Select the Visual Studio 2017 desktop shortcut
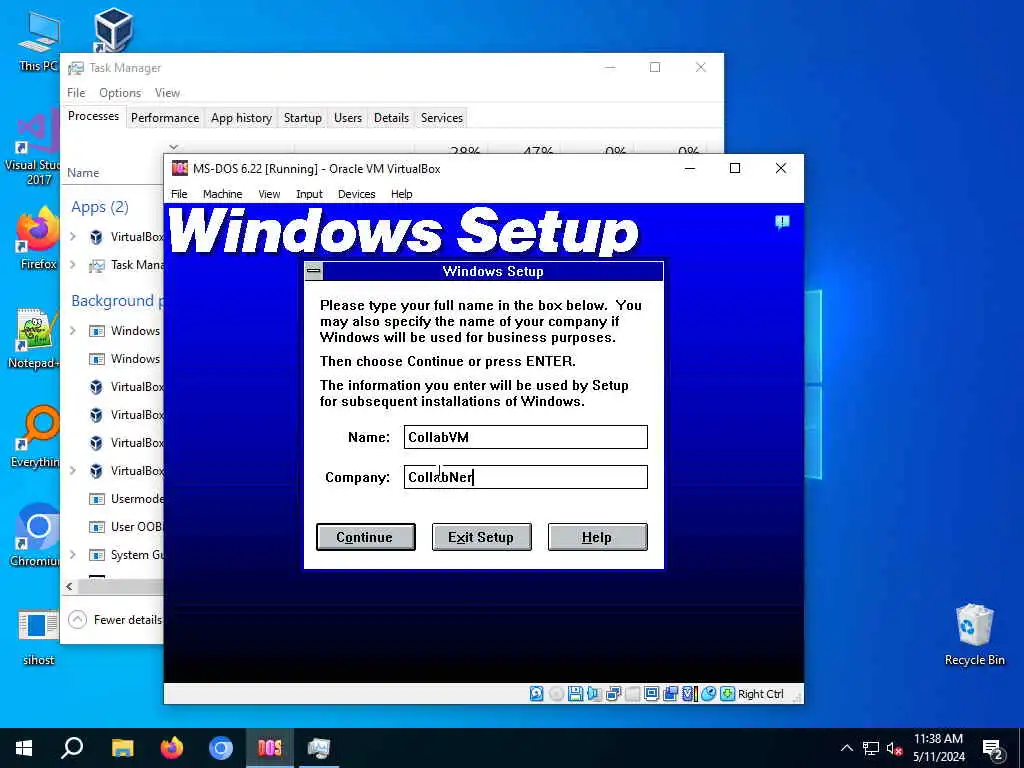This screenshot has height=768, width=1024. coord(31,149)
